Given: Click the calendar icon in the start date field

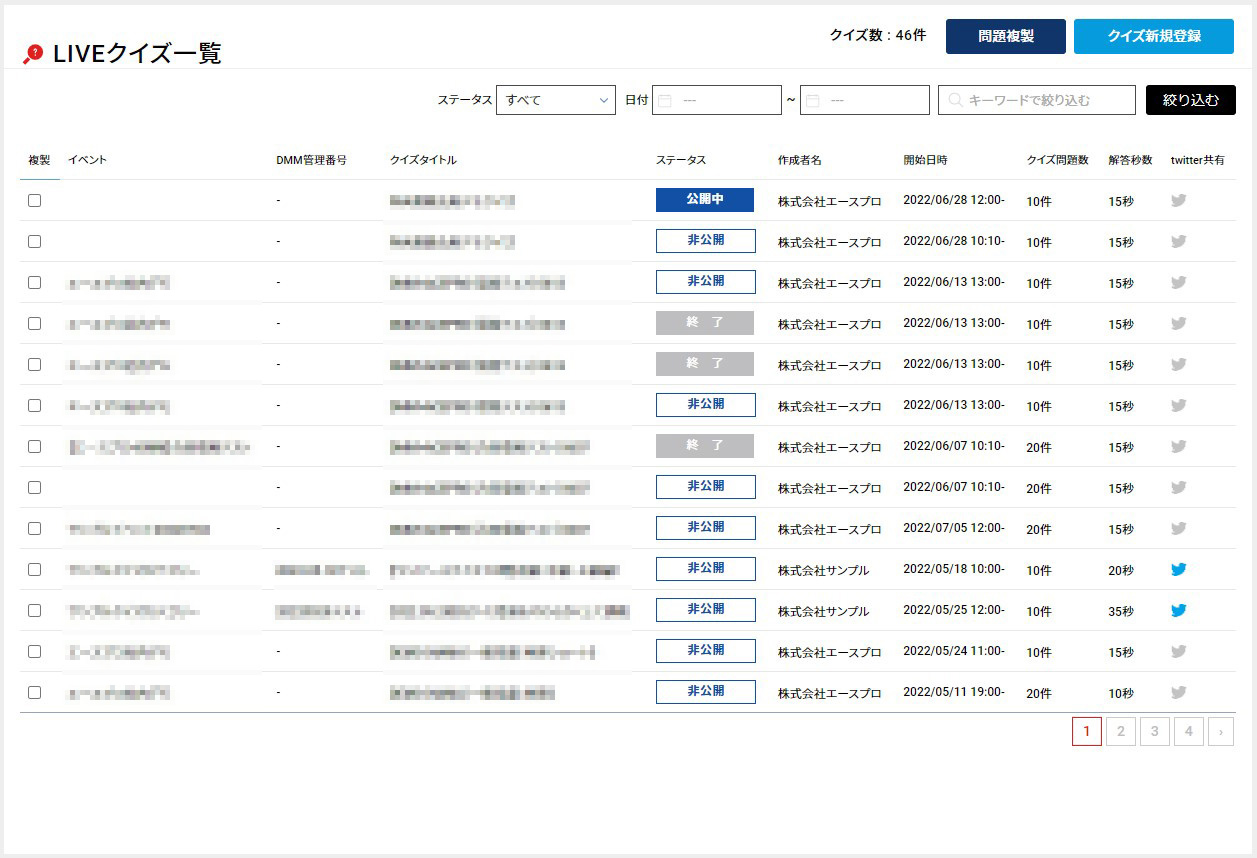Looking at the screenshot, I should pyautogui.click(x=665, y=100).
